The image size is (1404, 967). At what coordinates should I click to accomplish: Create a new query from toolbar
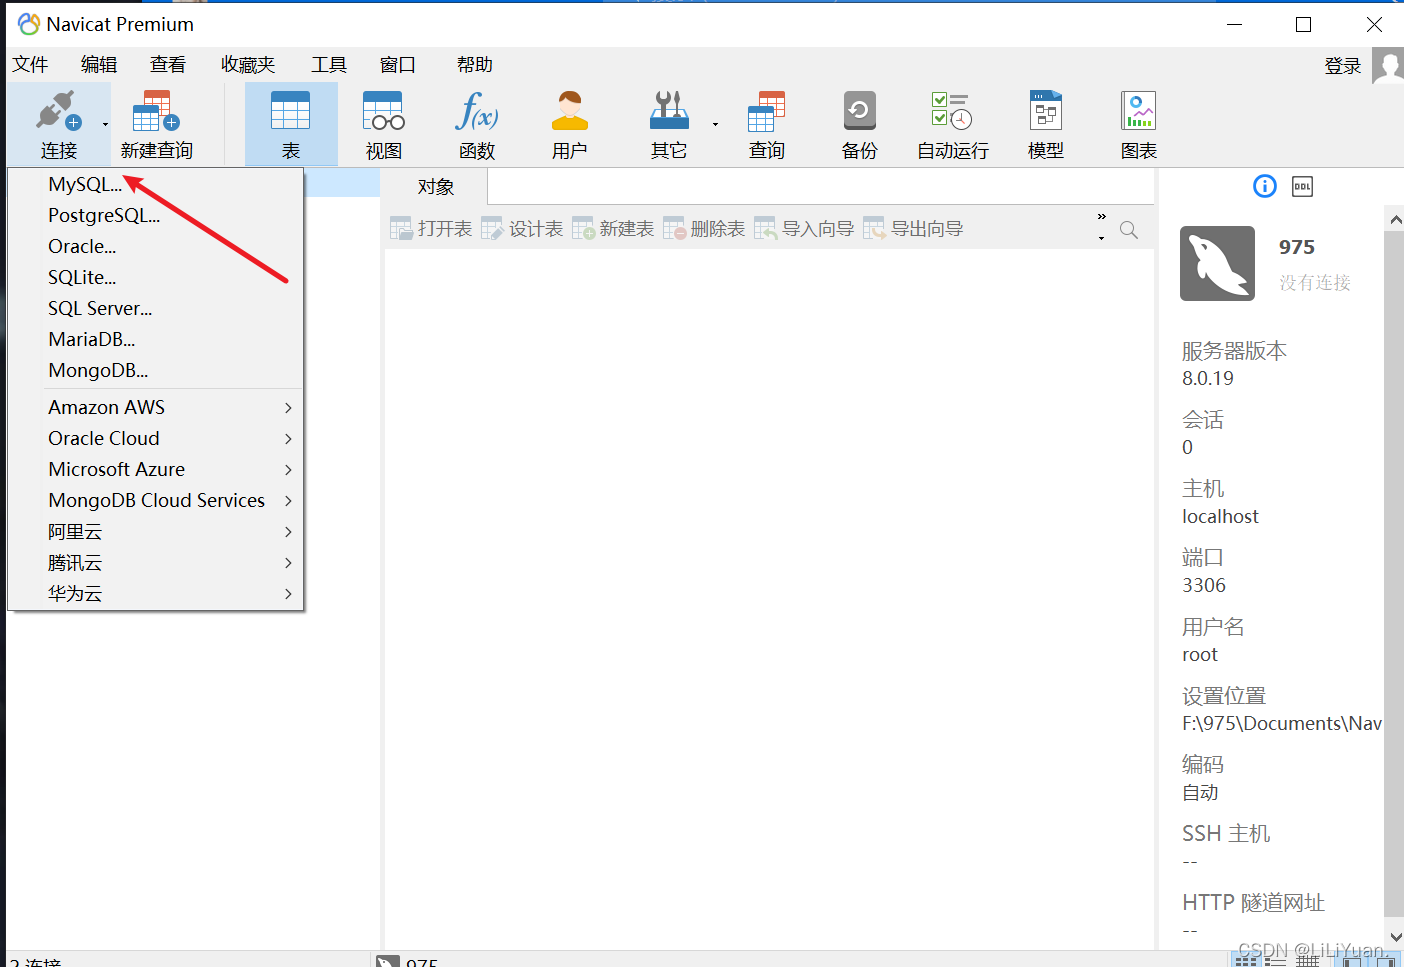tap(156, 123)
